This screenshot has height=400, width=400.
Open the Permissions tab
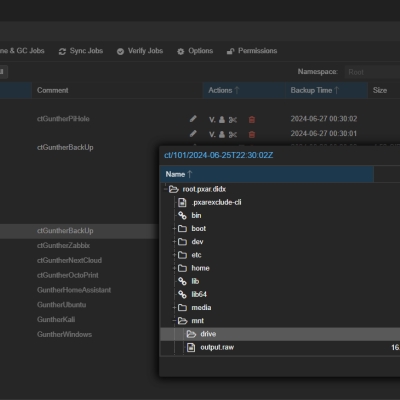[x=252, y=51]
